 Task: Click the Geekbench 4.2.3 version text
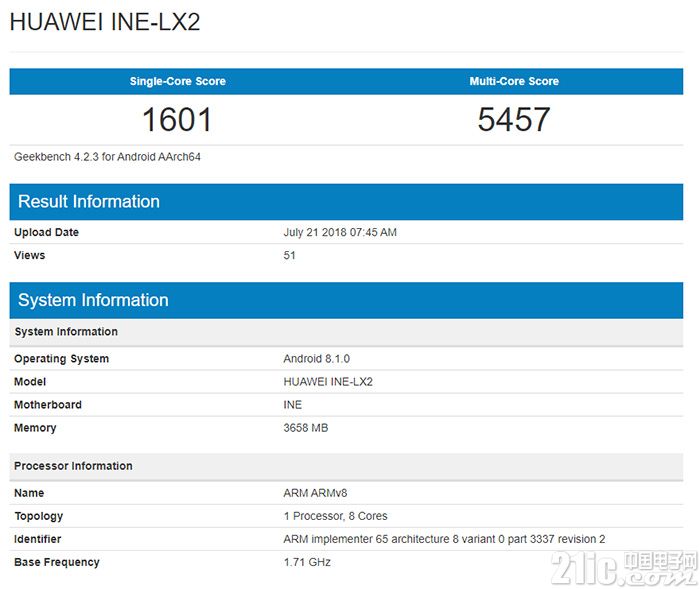(x=107, y=157)
